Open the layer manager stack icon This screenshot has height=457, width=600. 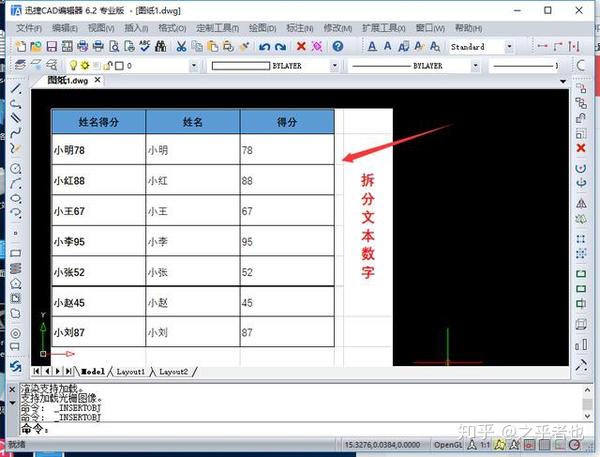21,65
